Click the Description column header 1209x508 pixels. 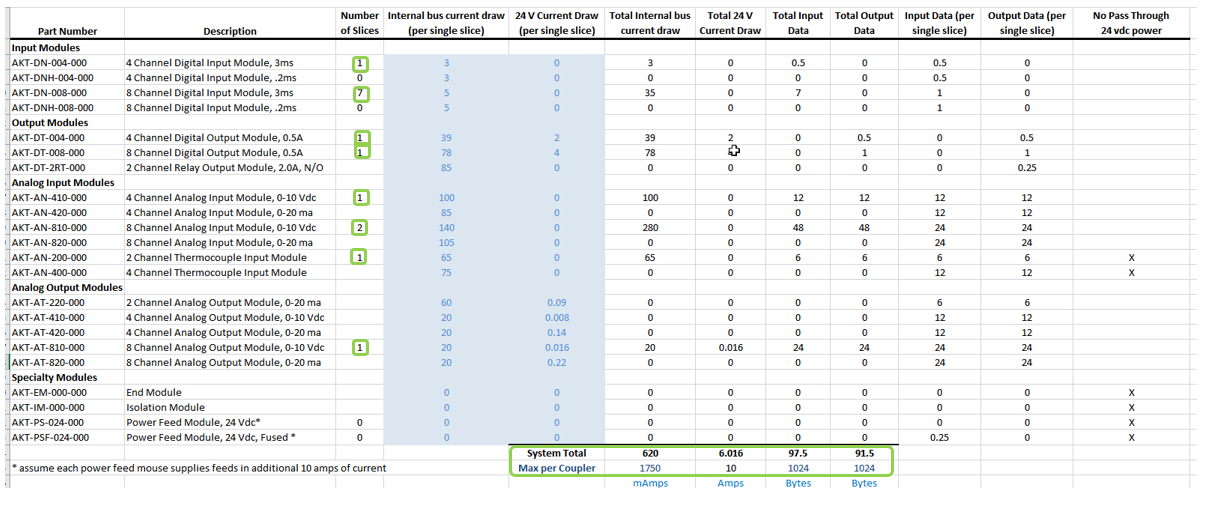tap(230, 31)
